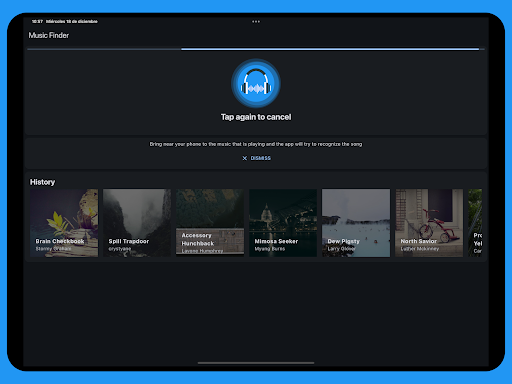Image resolution: width=512 pixels, height=384 pixels.
Task: Open the Brain Checkbook history item
Action: click(x=64, y=223)
